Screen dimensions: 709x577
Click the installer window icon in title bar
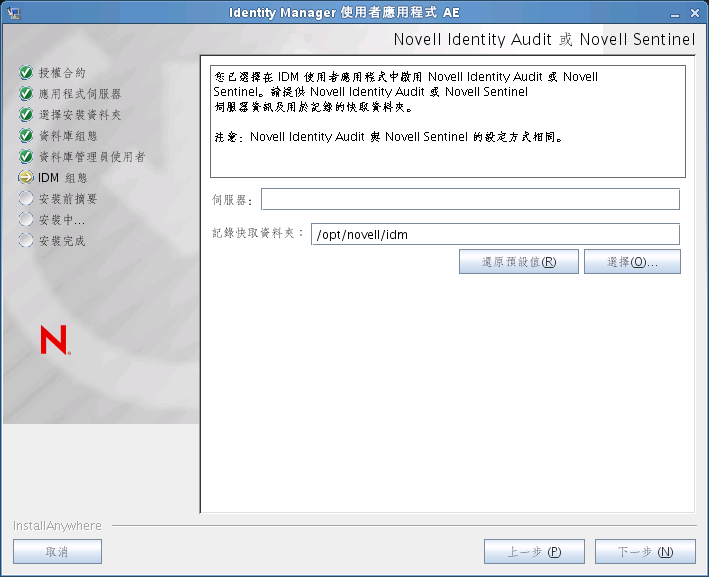[14, 13]
